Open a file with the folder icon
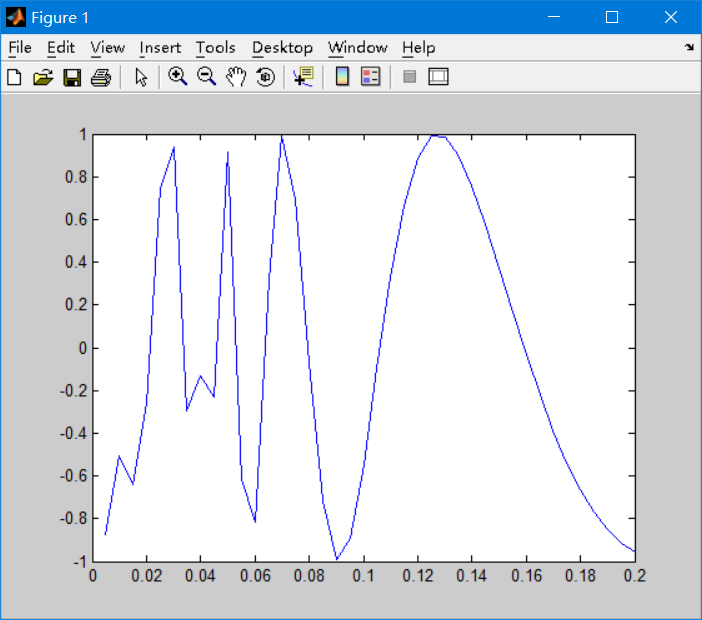This screenshot has height=620, width=702. pos(43,77)
